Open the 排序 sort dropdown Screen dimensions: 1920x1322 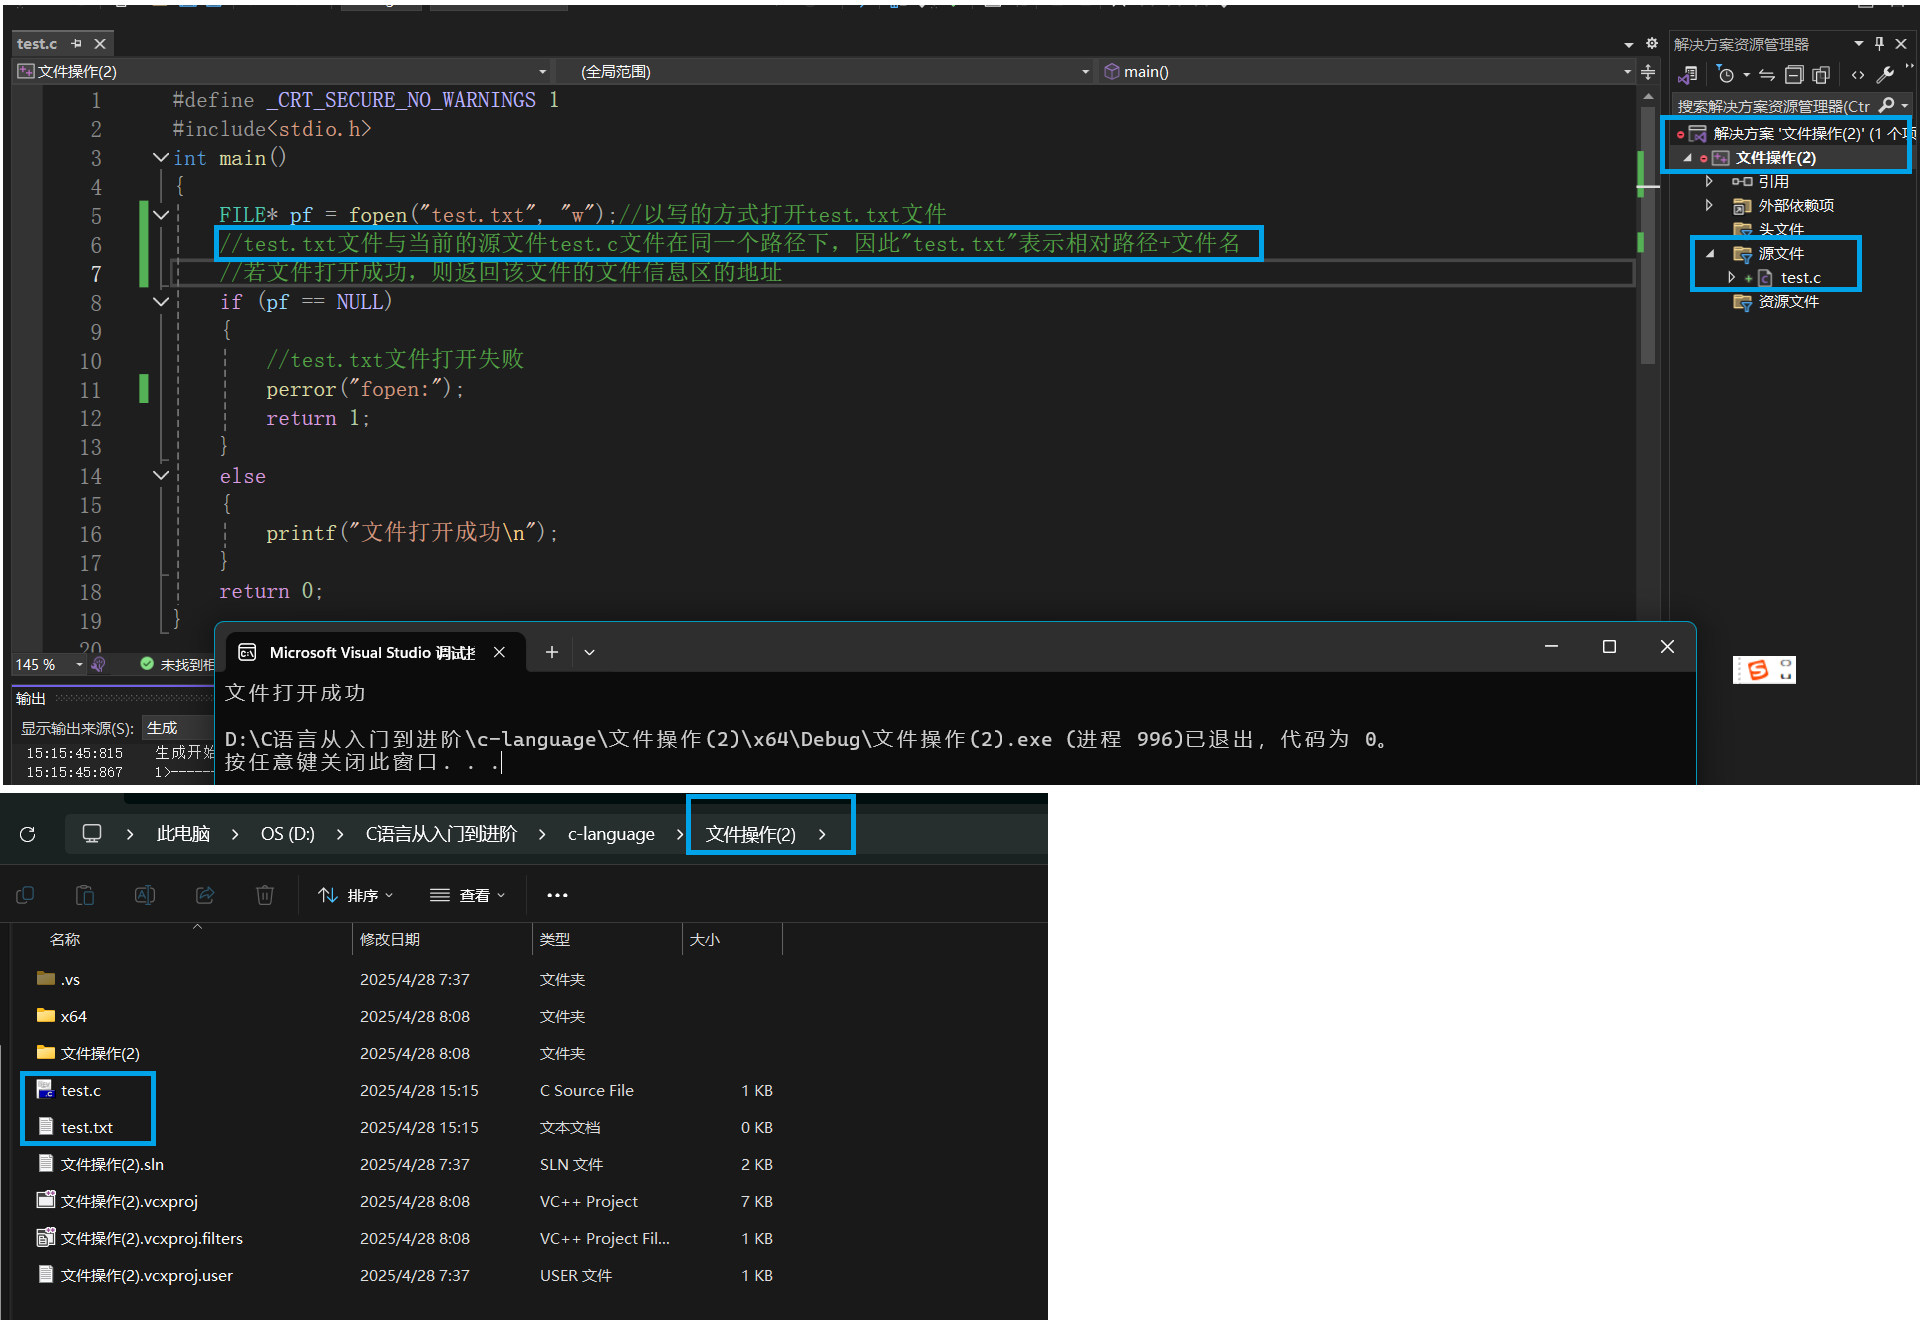[x=356, y=895]
